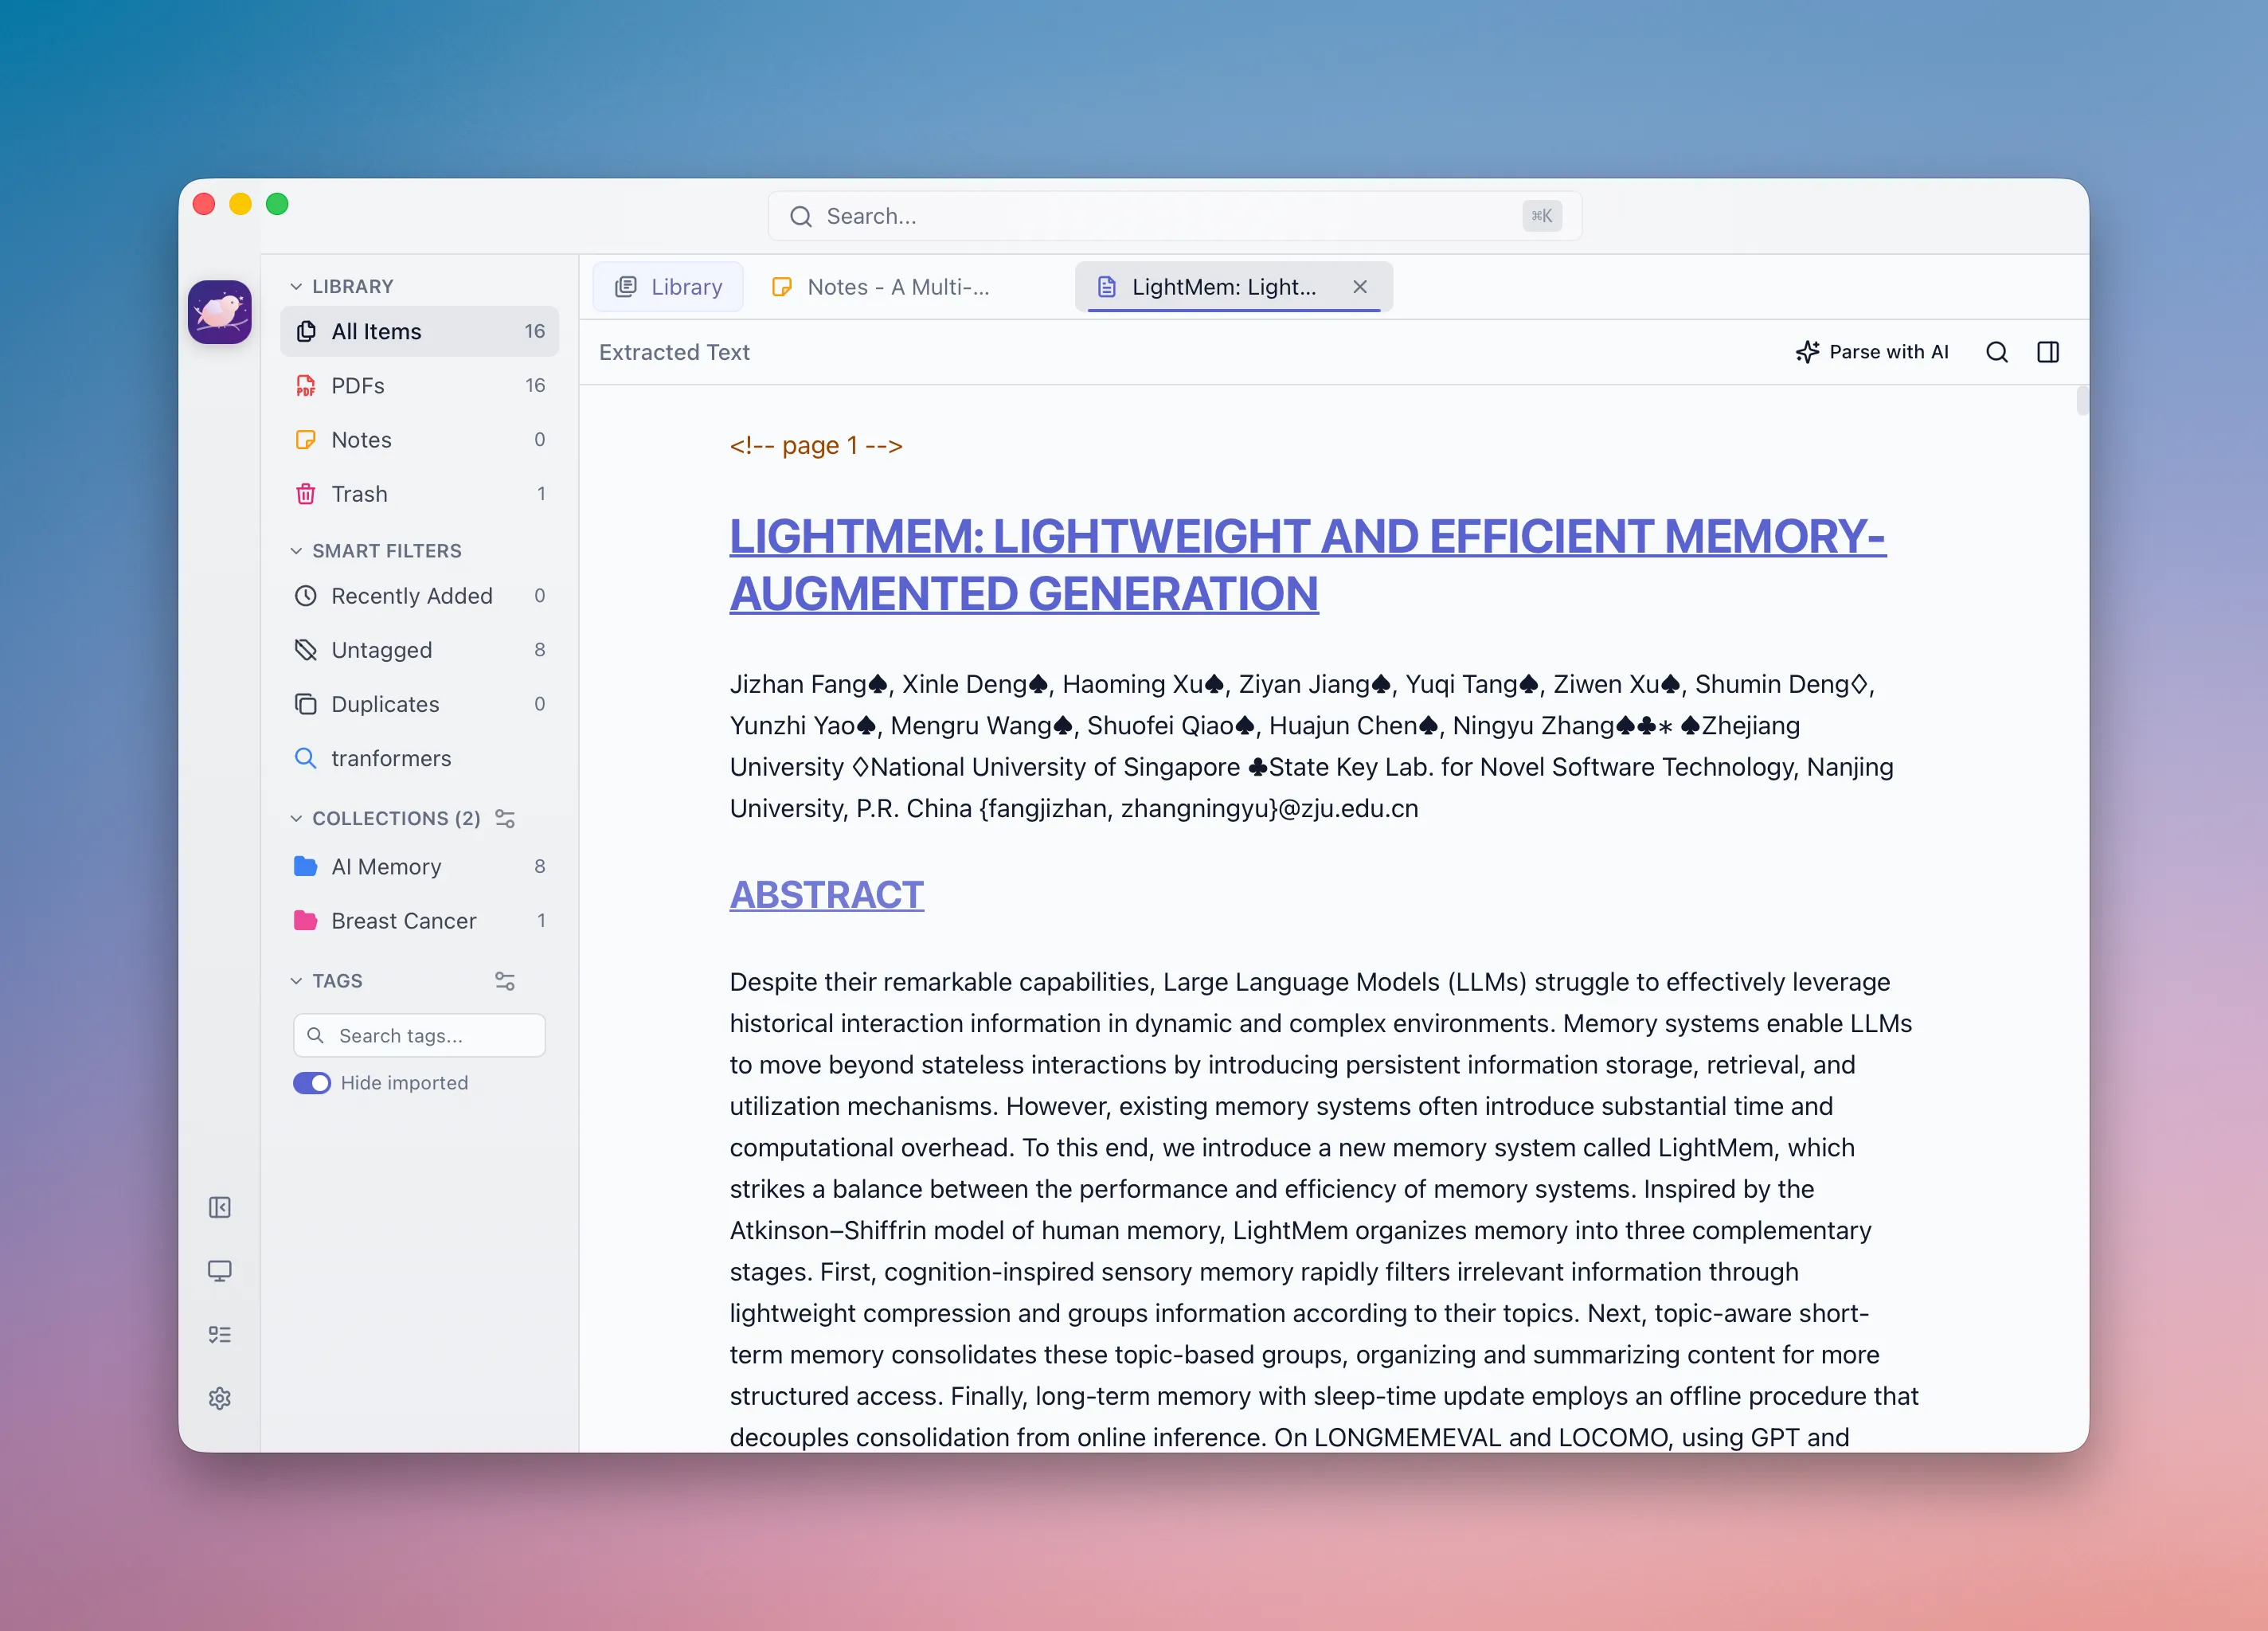Viewport: 2268px width, 1631px height.
Task: Click the Trash bin icon
Action: pos(306,494)
